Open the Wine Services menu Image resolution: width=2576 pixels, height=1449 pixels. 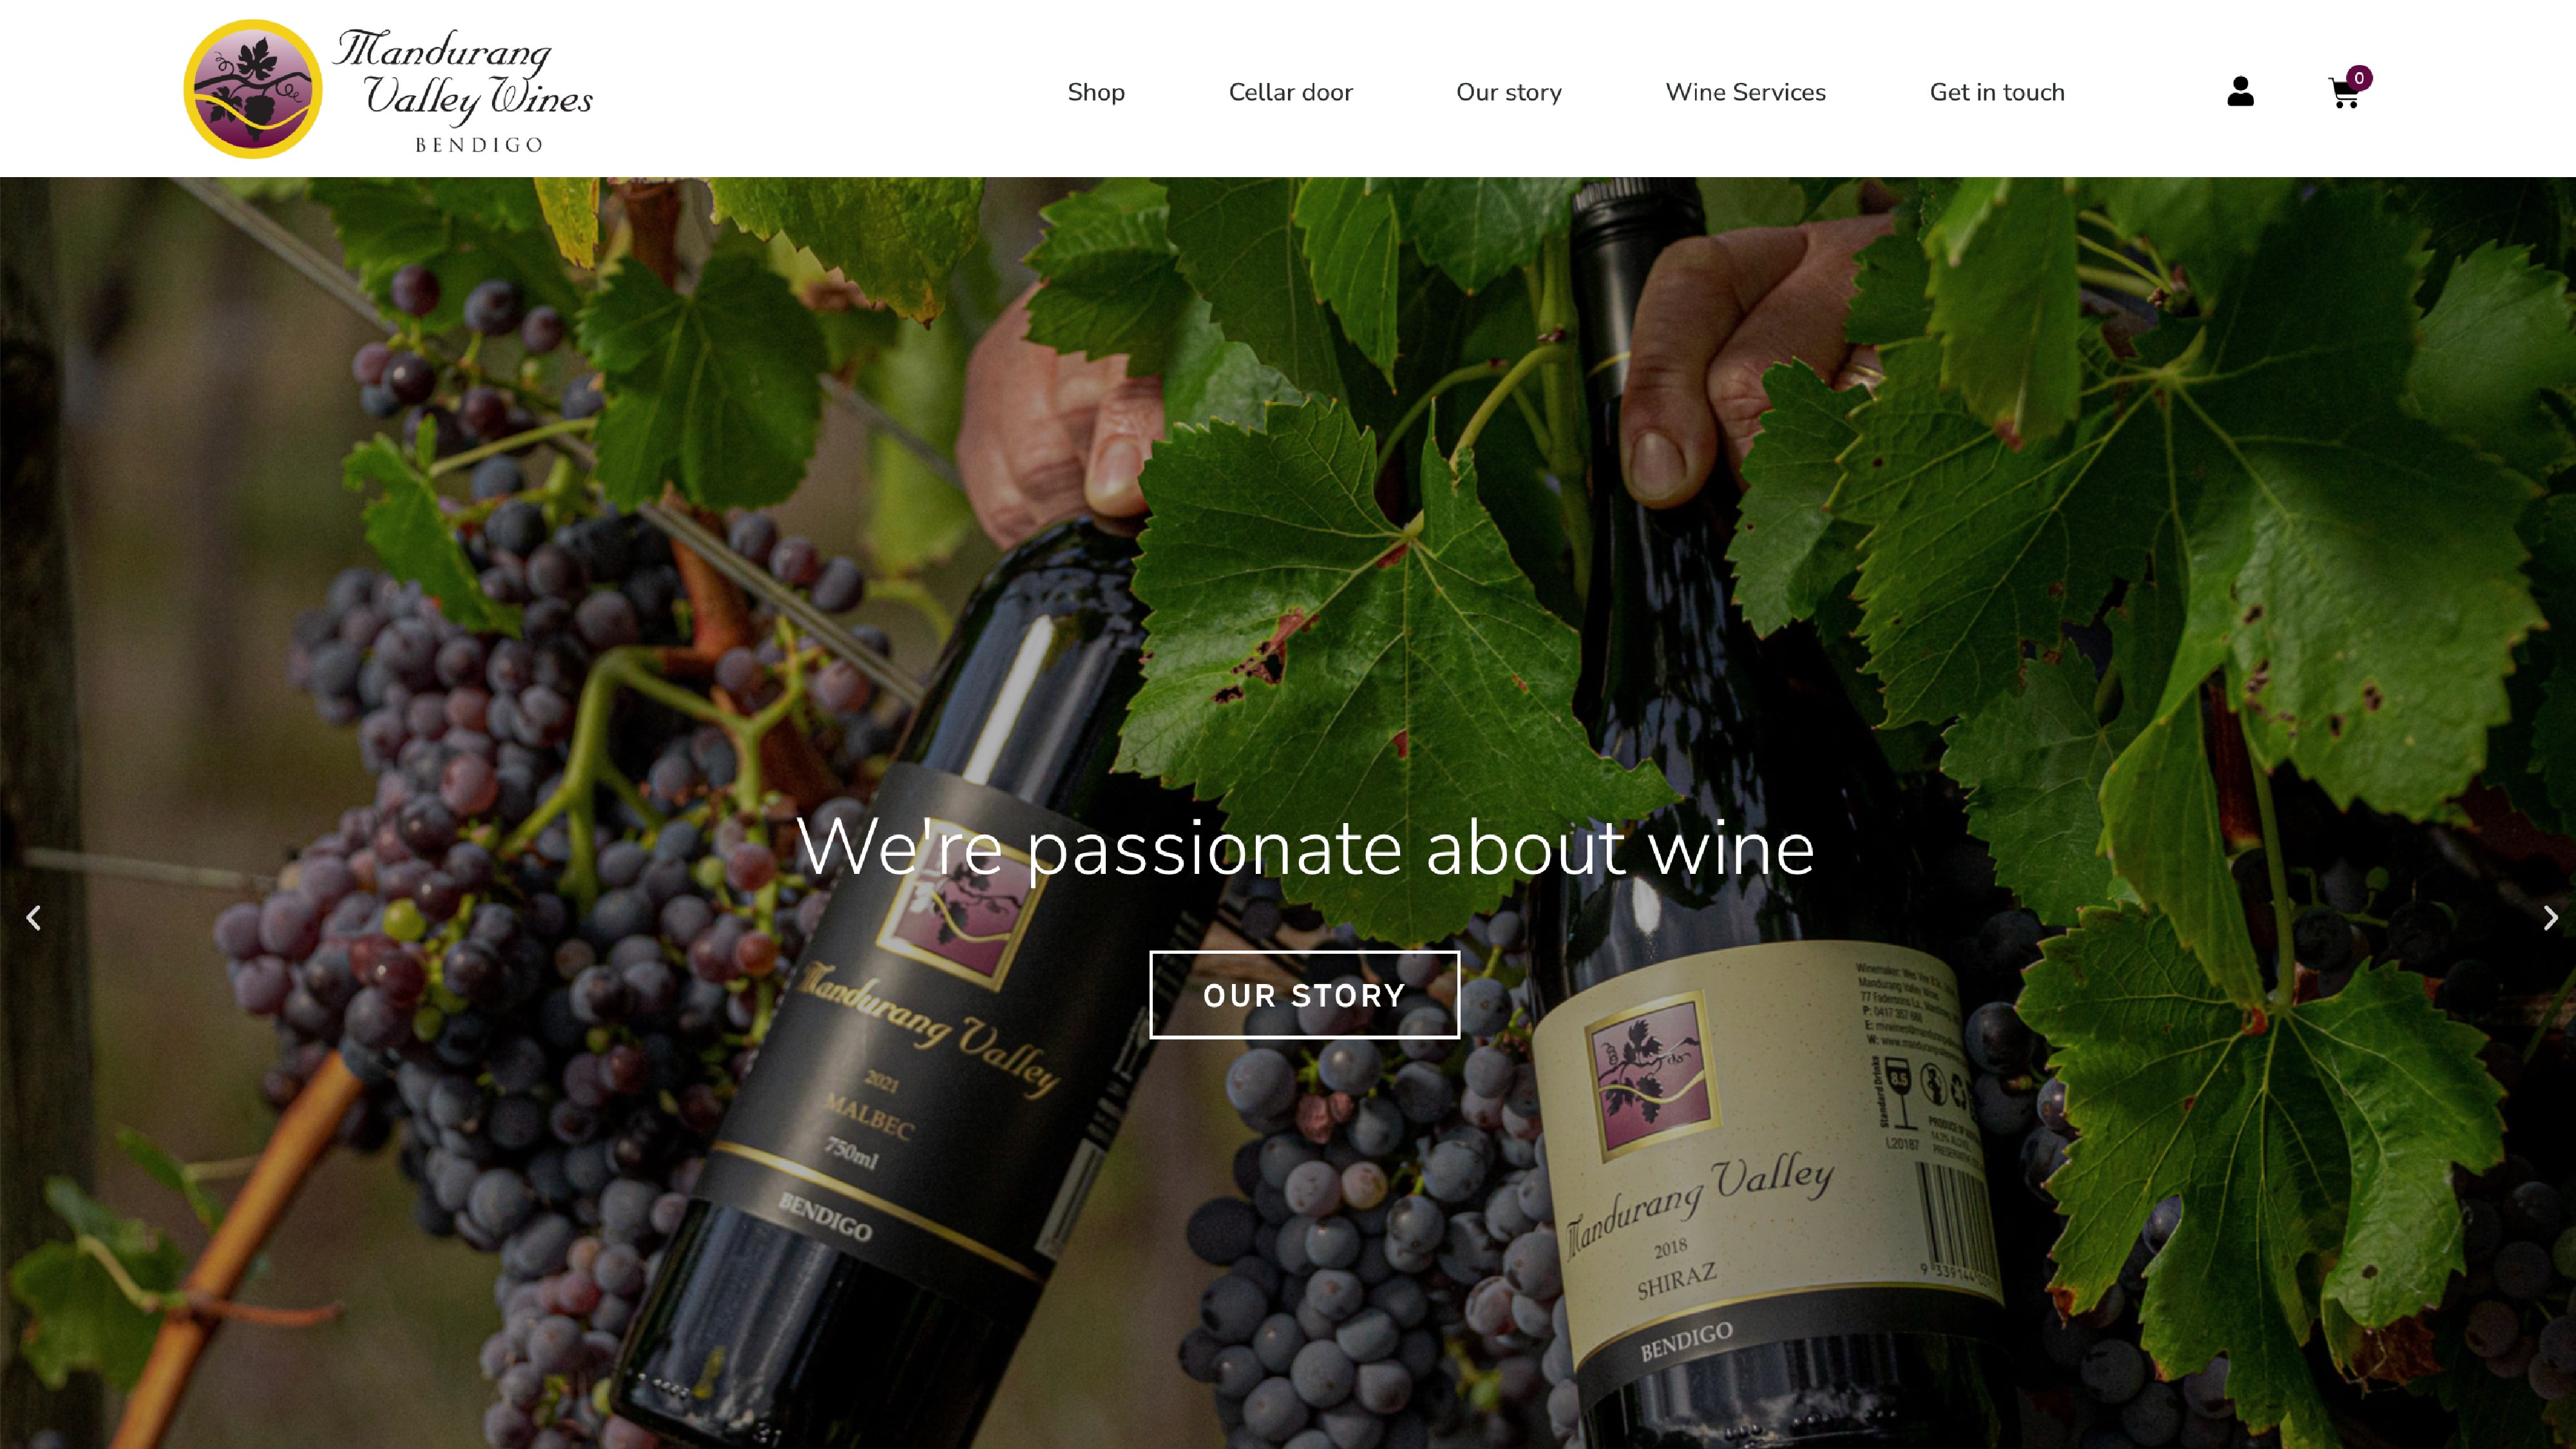[x=1745, y=92]
